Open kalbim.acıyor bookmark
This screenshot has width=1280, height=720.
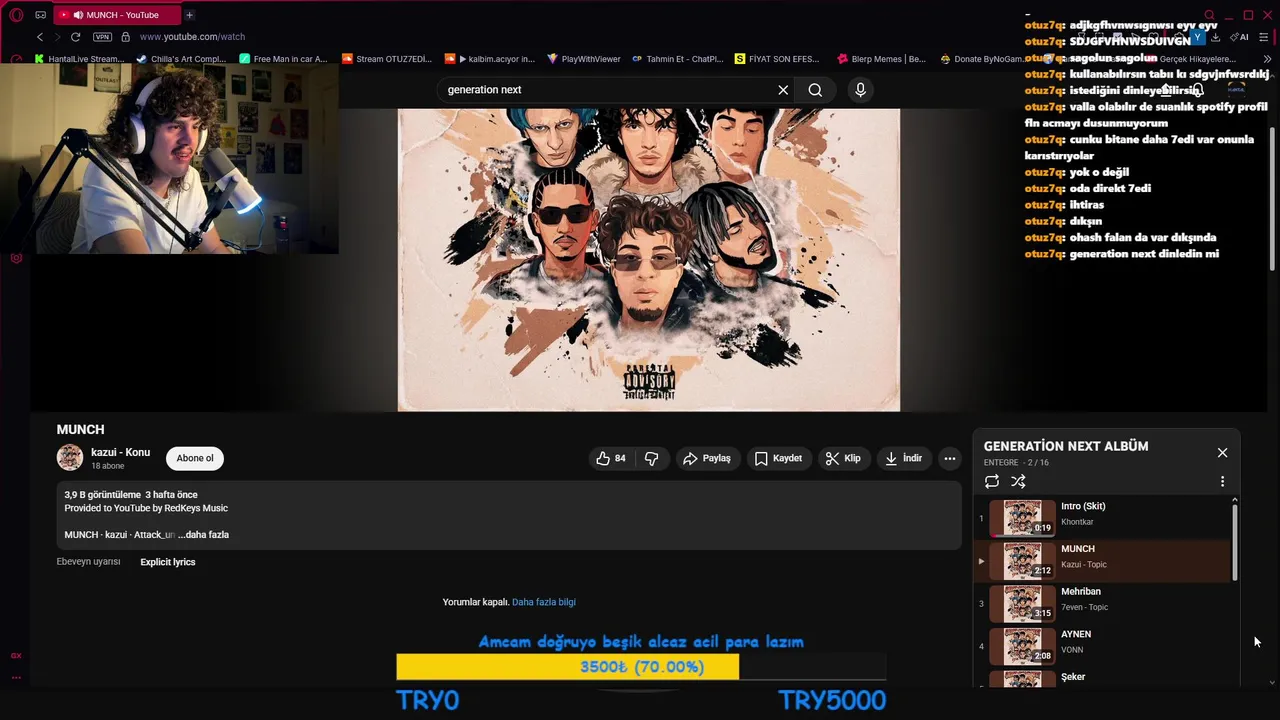pos(490,59)
